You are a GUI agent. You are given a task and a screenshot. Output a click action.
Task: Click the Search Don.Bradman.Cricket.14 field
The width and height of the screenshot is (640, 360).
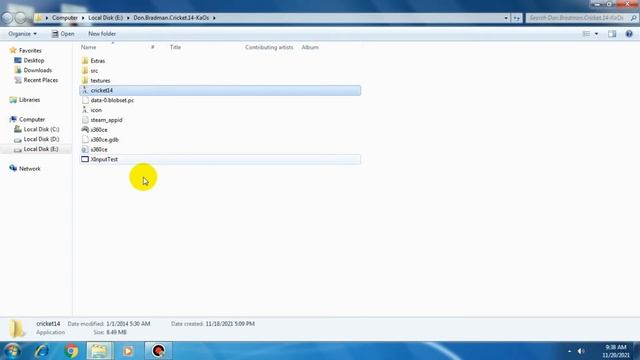pyautogui.click(x=581, y=18)
